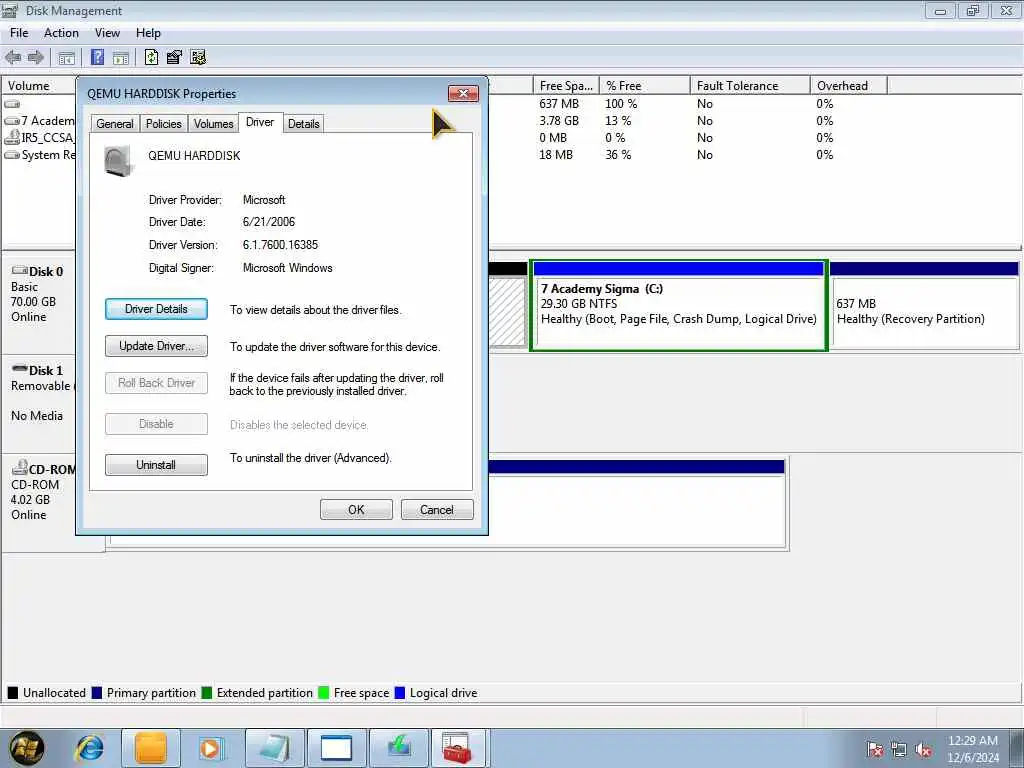Click the Uninstall button
This screenshot has height=768, width=1024.
coord(156,464)
